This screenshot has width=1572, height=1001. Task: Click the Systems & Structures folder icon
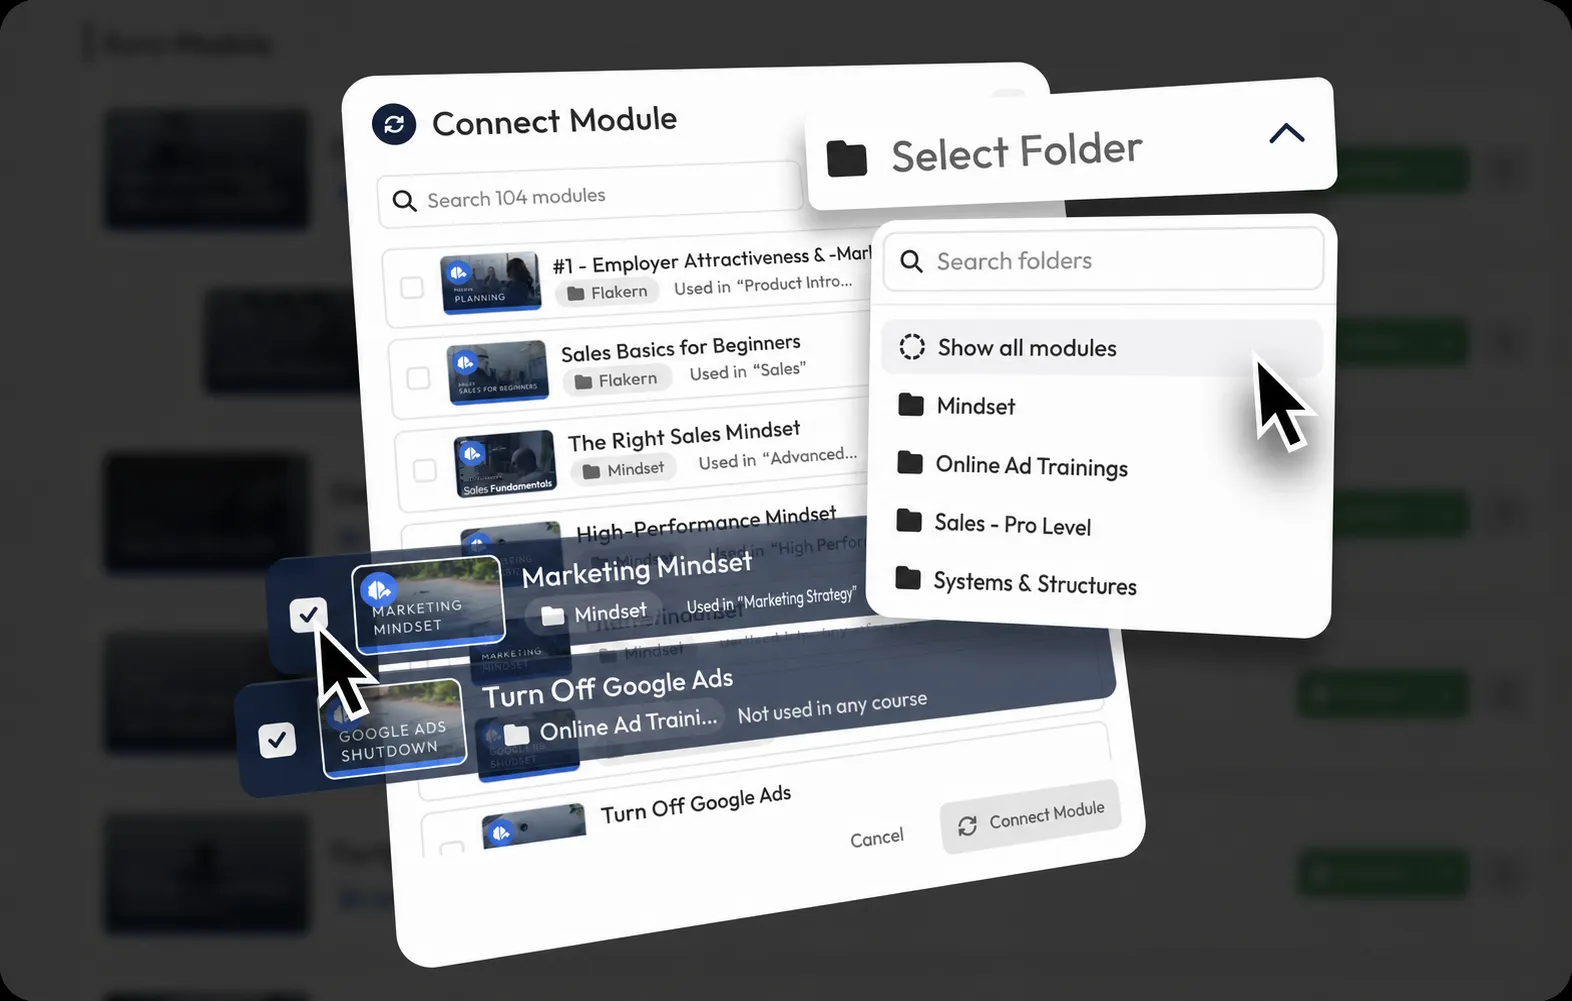(908, 578)
